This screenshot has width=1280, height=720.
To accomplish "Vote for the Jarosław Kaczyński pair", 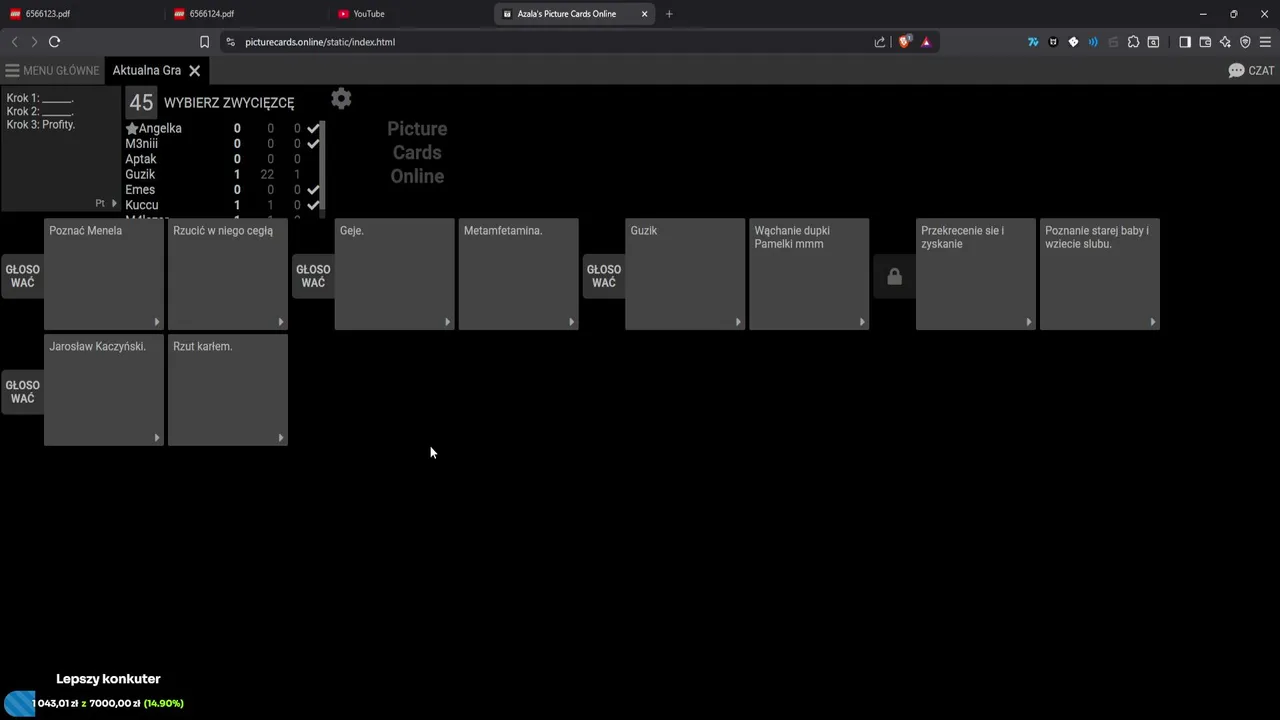I will pyautogui.click(x=21, y=392).
